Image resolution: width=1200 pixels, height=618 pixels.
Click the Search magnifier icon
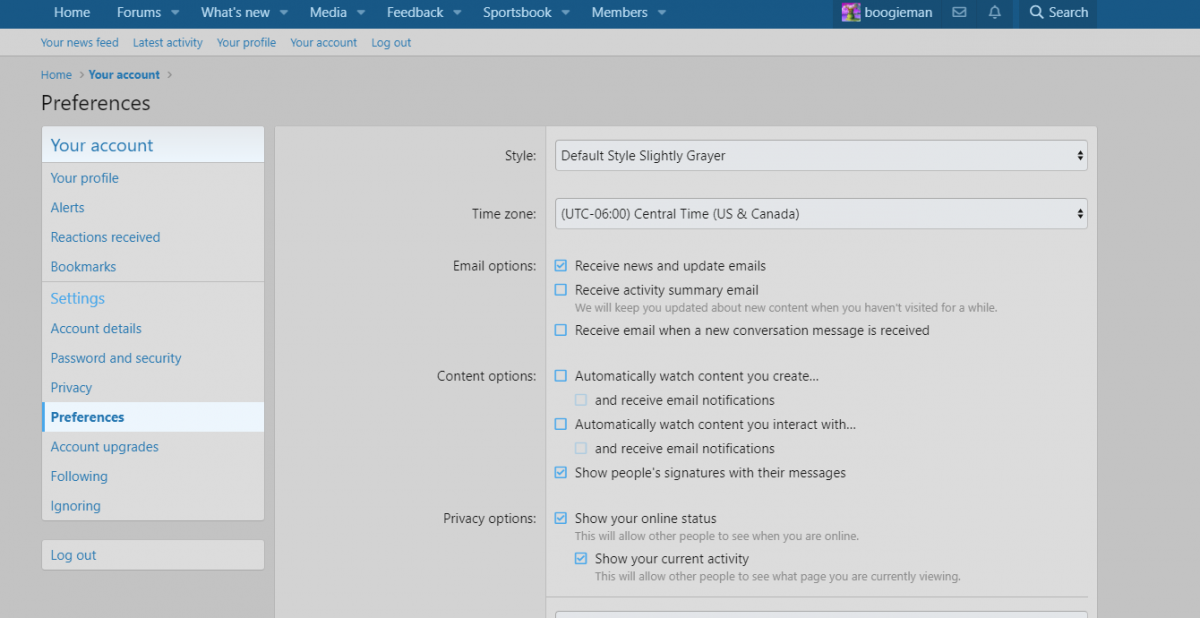1037,13
